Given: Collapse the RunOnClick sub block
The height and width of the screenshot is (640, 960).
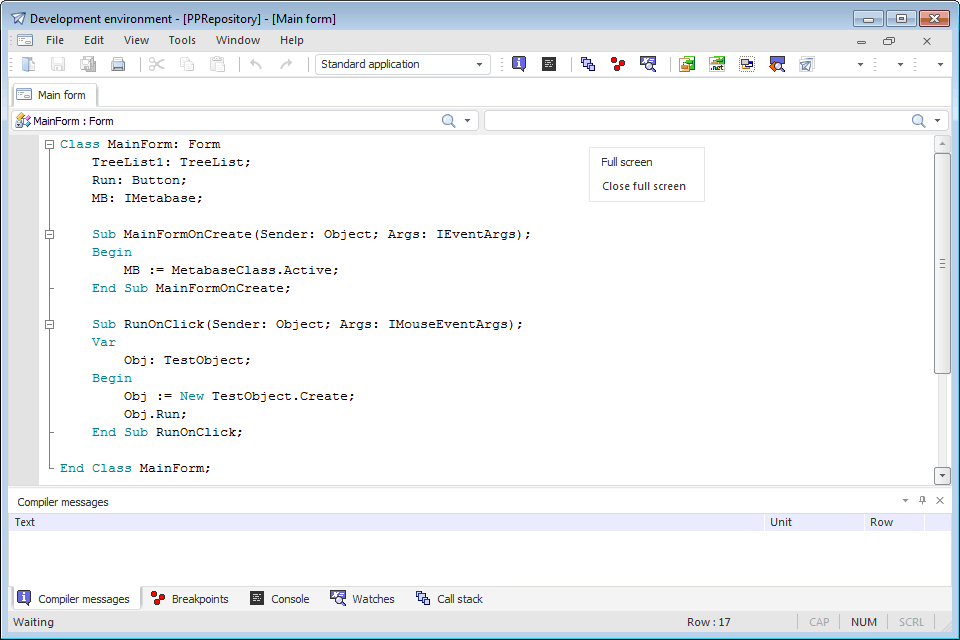Looking at the screenshot, I should pos(50,325).
